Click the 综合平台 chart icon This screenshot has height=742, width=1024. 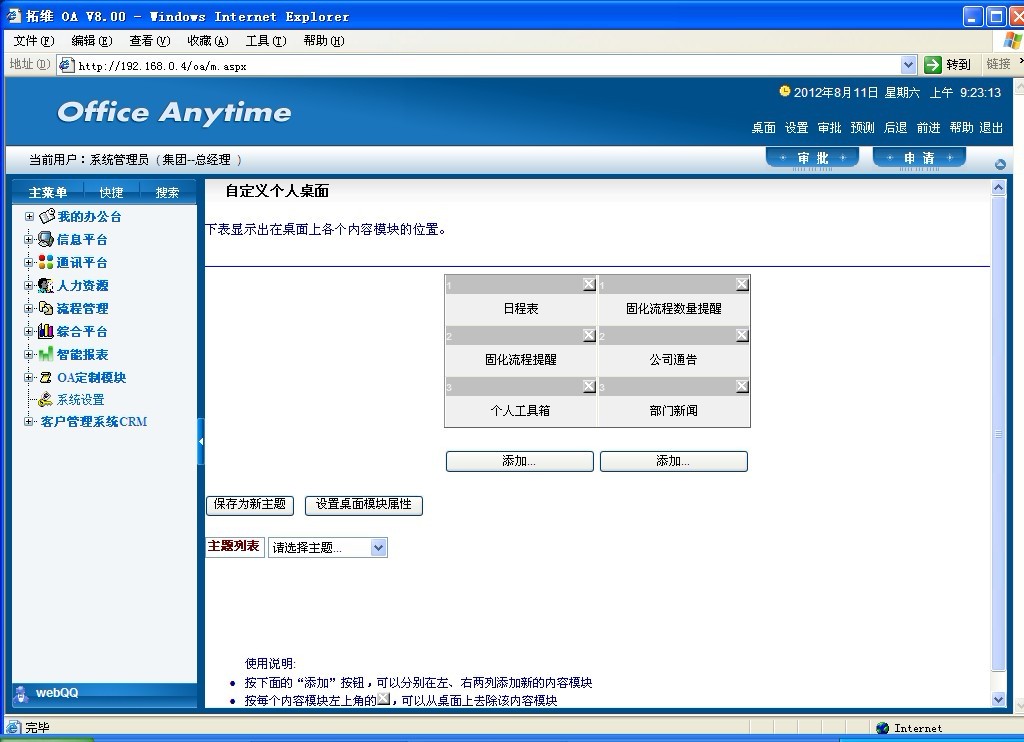point(46,331)
